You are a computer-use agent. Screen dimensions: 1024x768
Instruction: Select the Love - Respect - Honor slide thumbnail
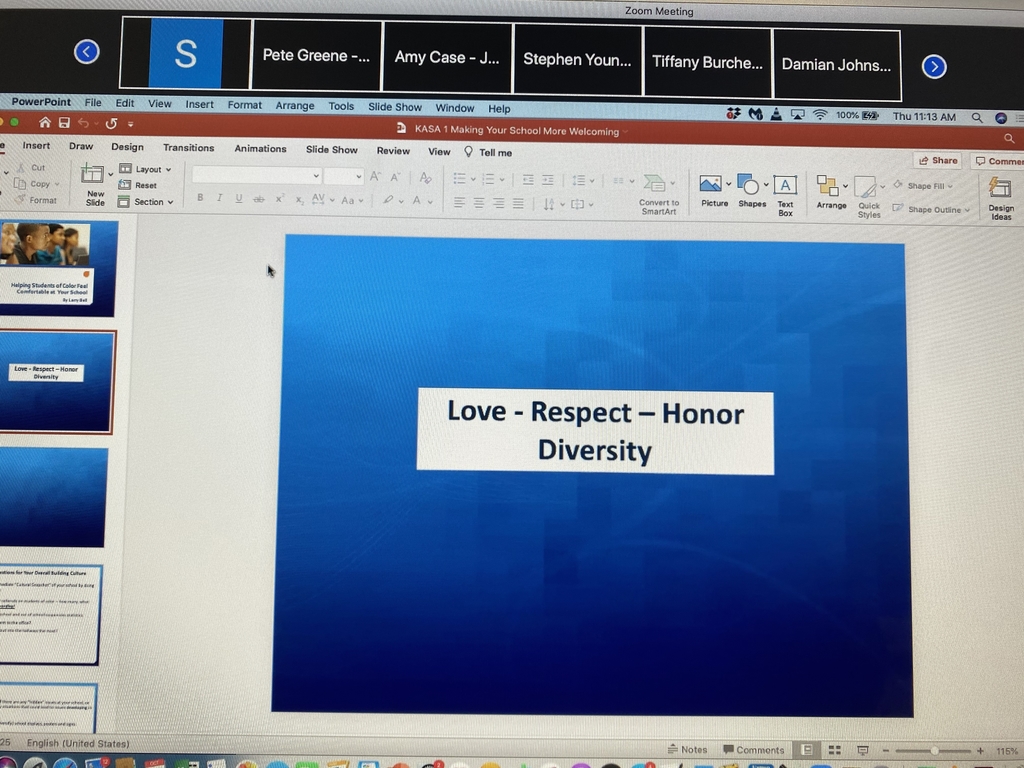click(57, 382)
